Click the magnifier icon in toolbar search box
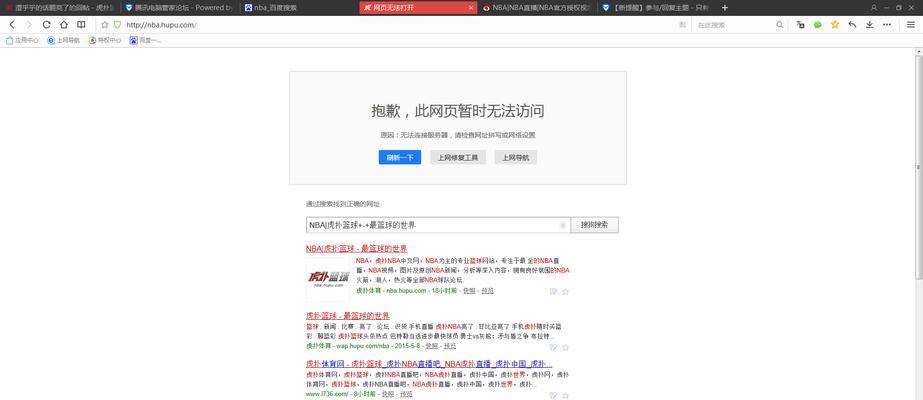923x400 pixels. click(x=779, y=25)
